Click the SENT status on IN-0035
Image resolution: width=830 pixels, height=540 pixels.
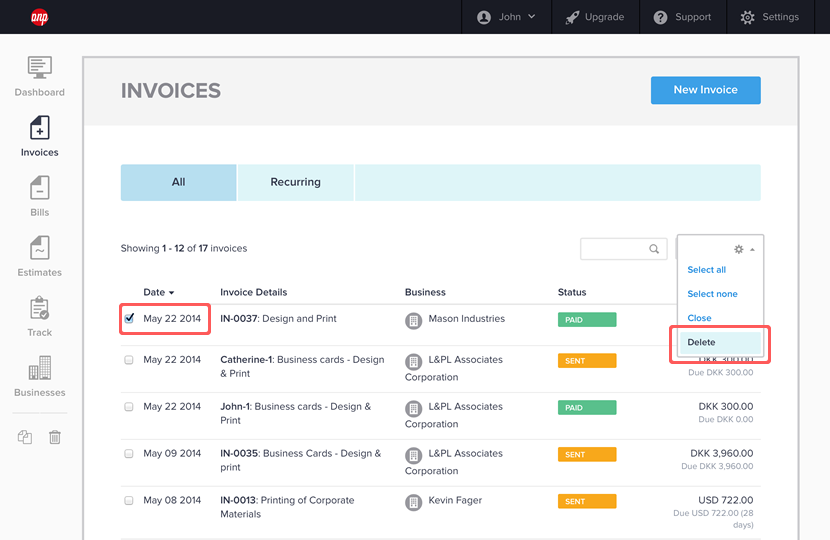click(587, 454)
